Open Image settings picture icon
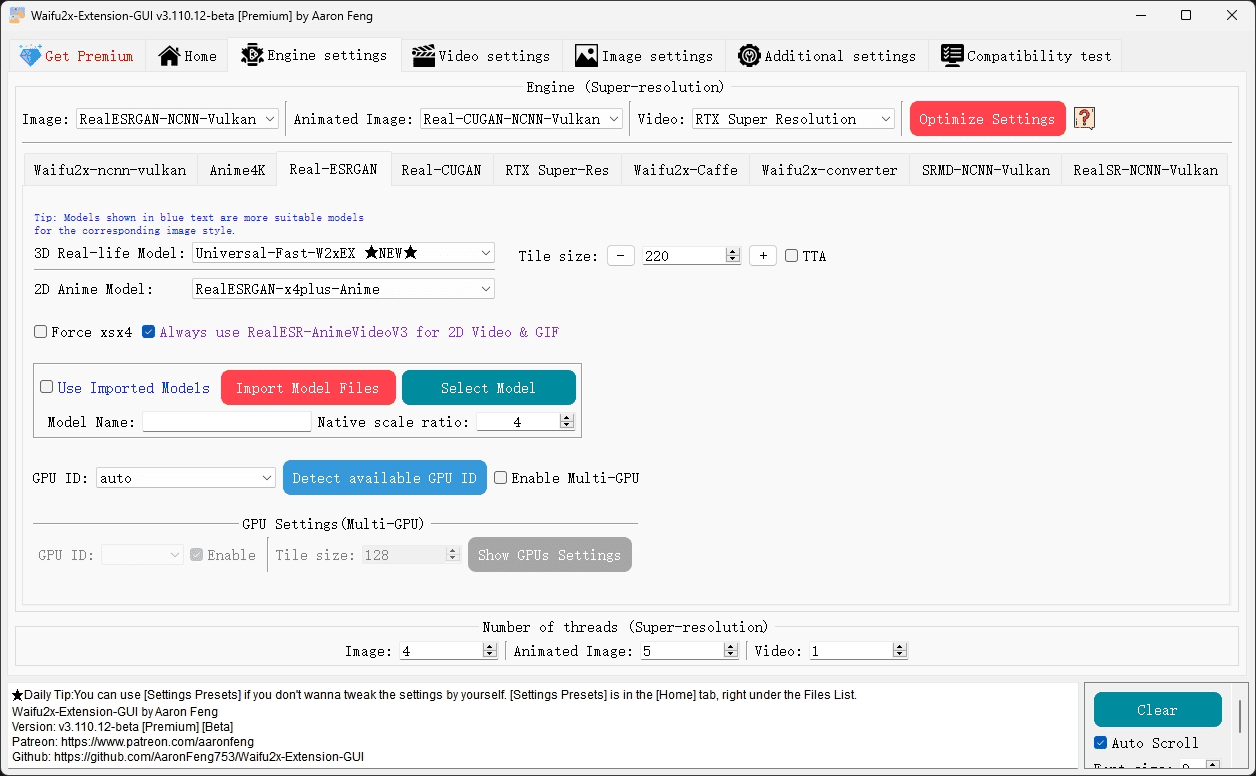 tap(586, 56)
